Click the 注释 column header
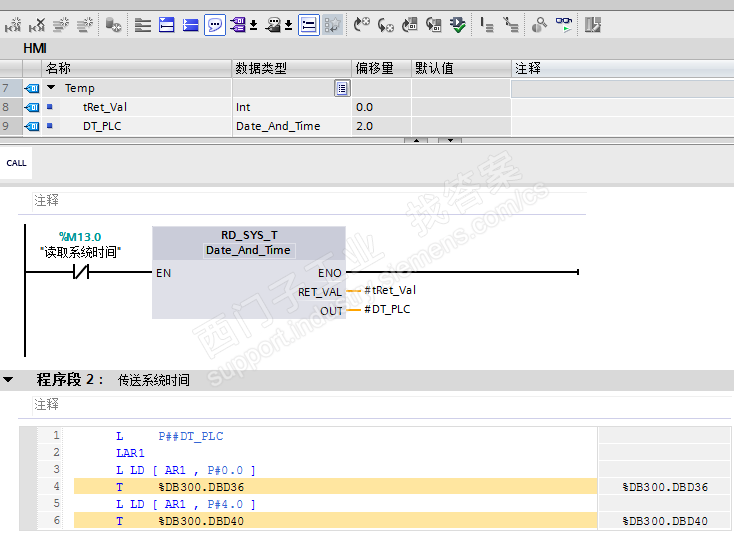This screenshot has width=734, height=536. (623, 68)
